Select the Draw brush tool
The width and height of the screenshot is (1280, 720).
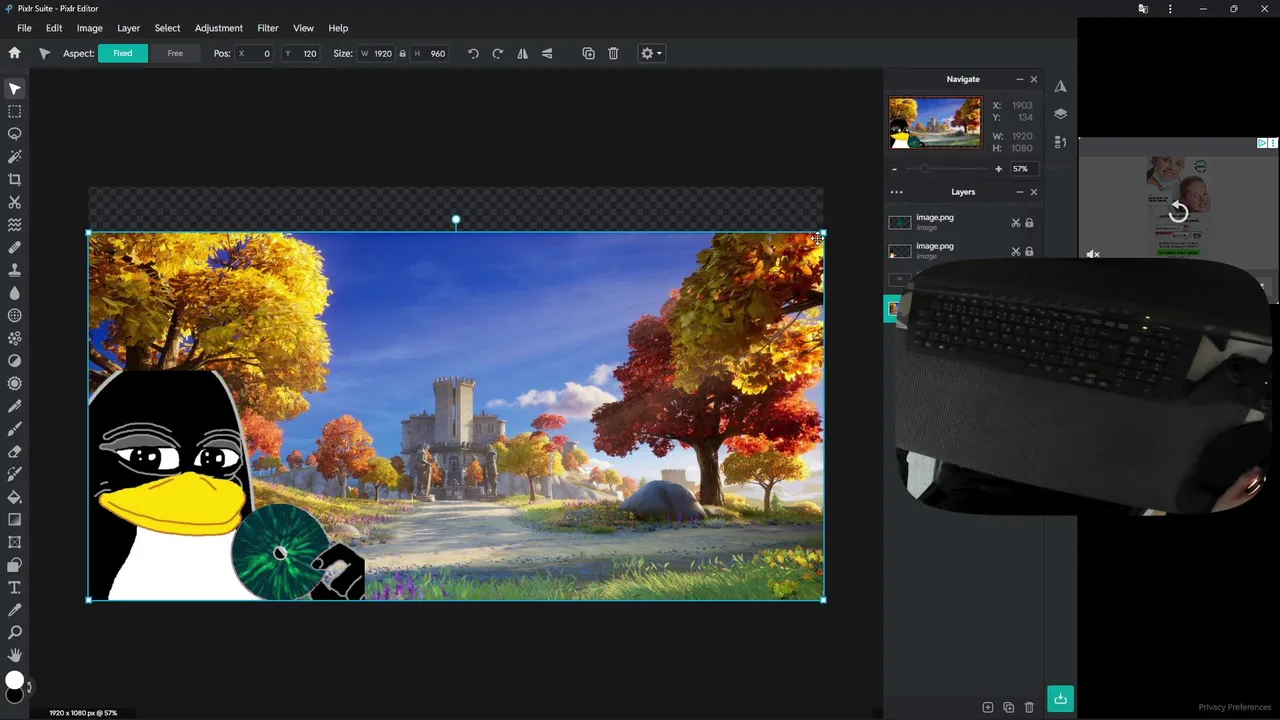tap(14, 429)
